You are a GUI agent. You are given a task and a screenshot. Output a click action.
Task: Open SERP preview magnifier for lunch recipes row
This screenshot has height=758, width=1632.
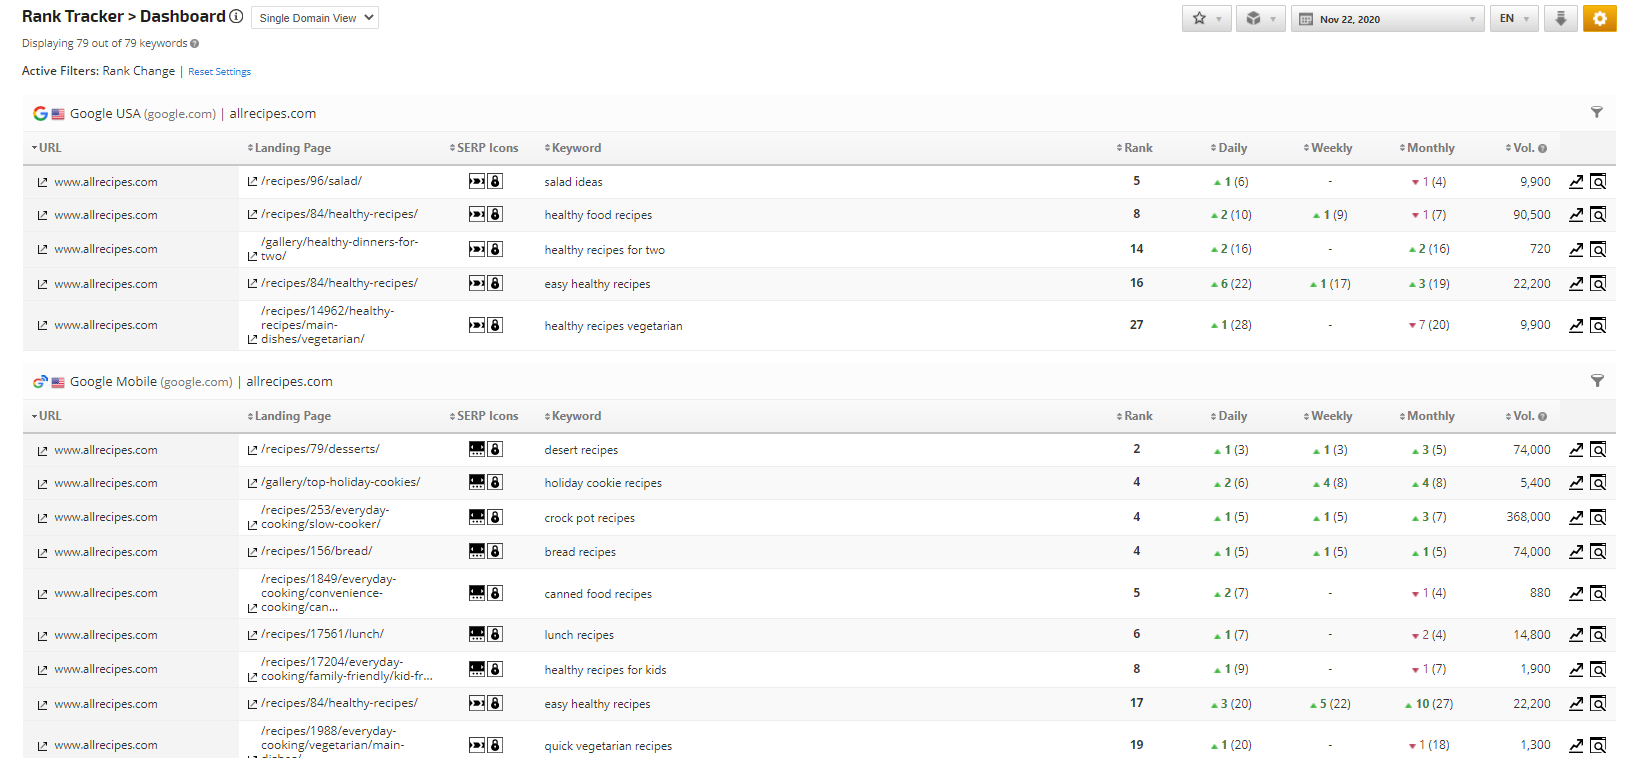pos(1598,634)
